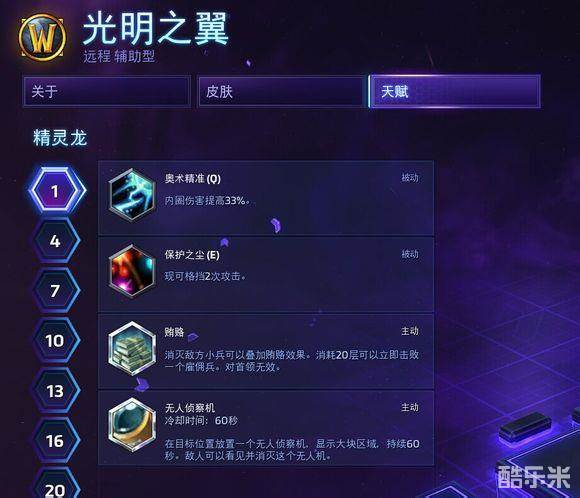Click the 贿赂 talent description text
The width and height of the screenshot is (580, 498).
[x=291, y=361]
